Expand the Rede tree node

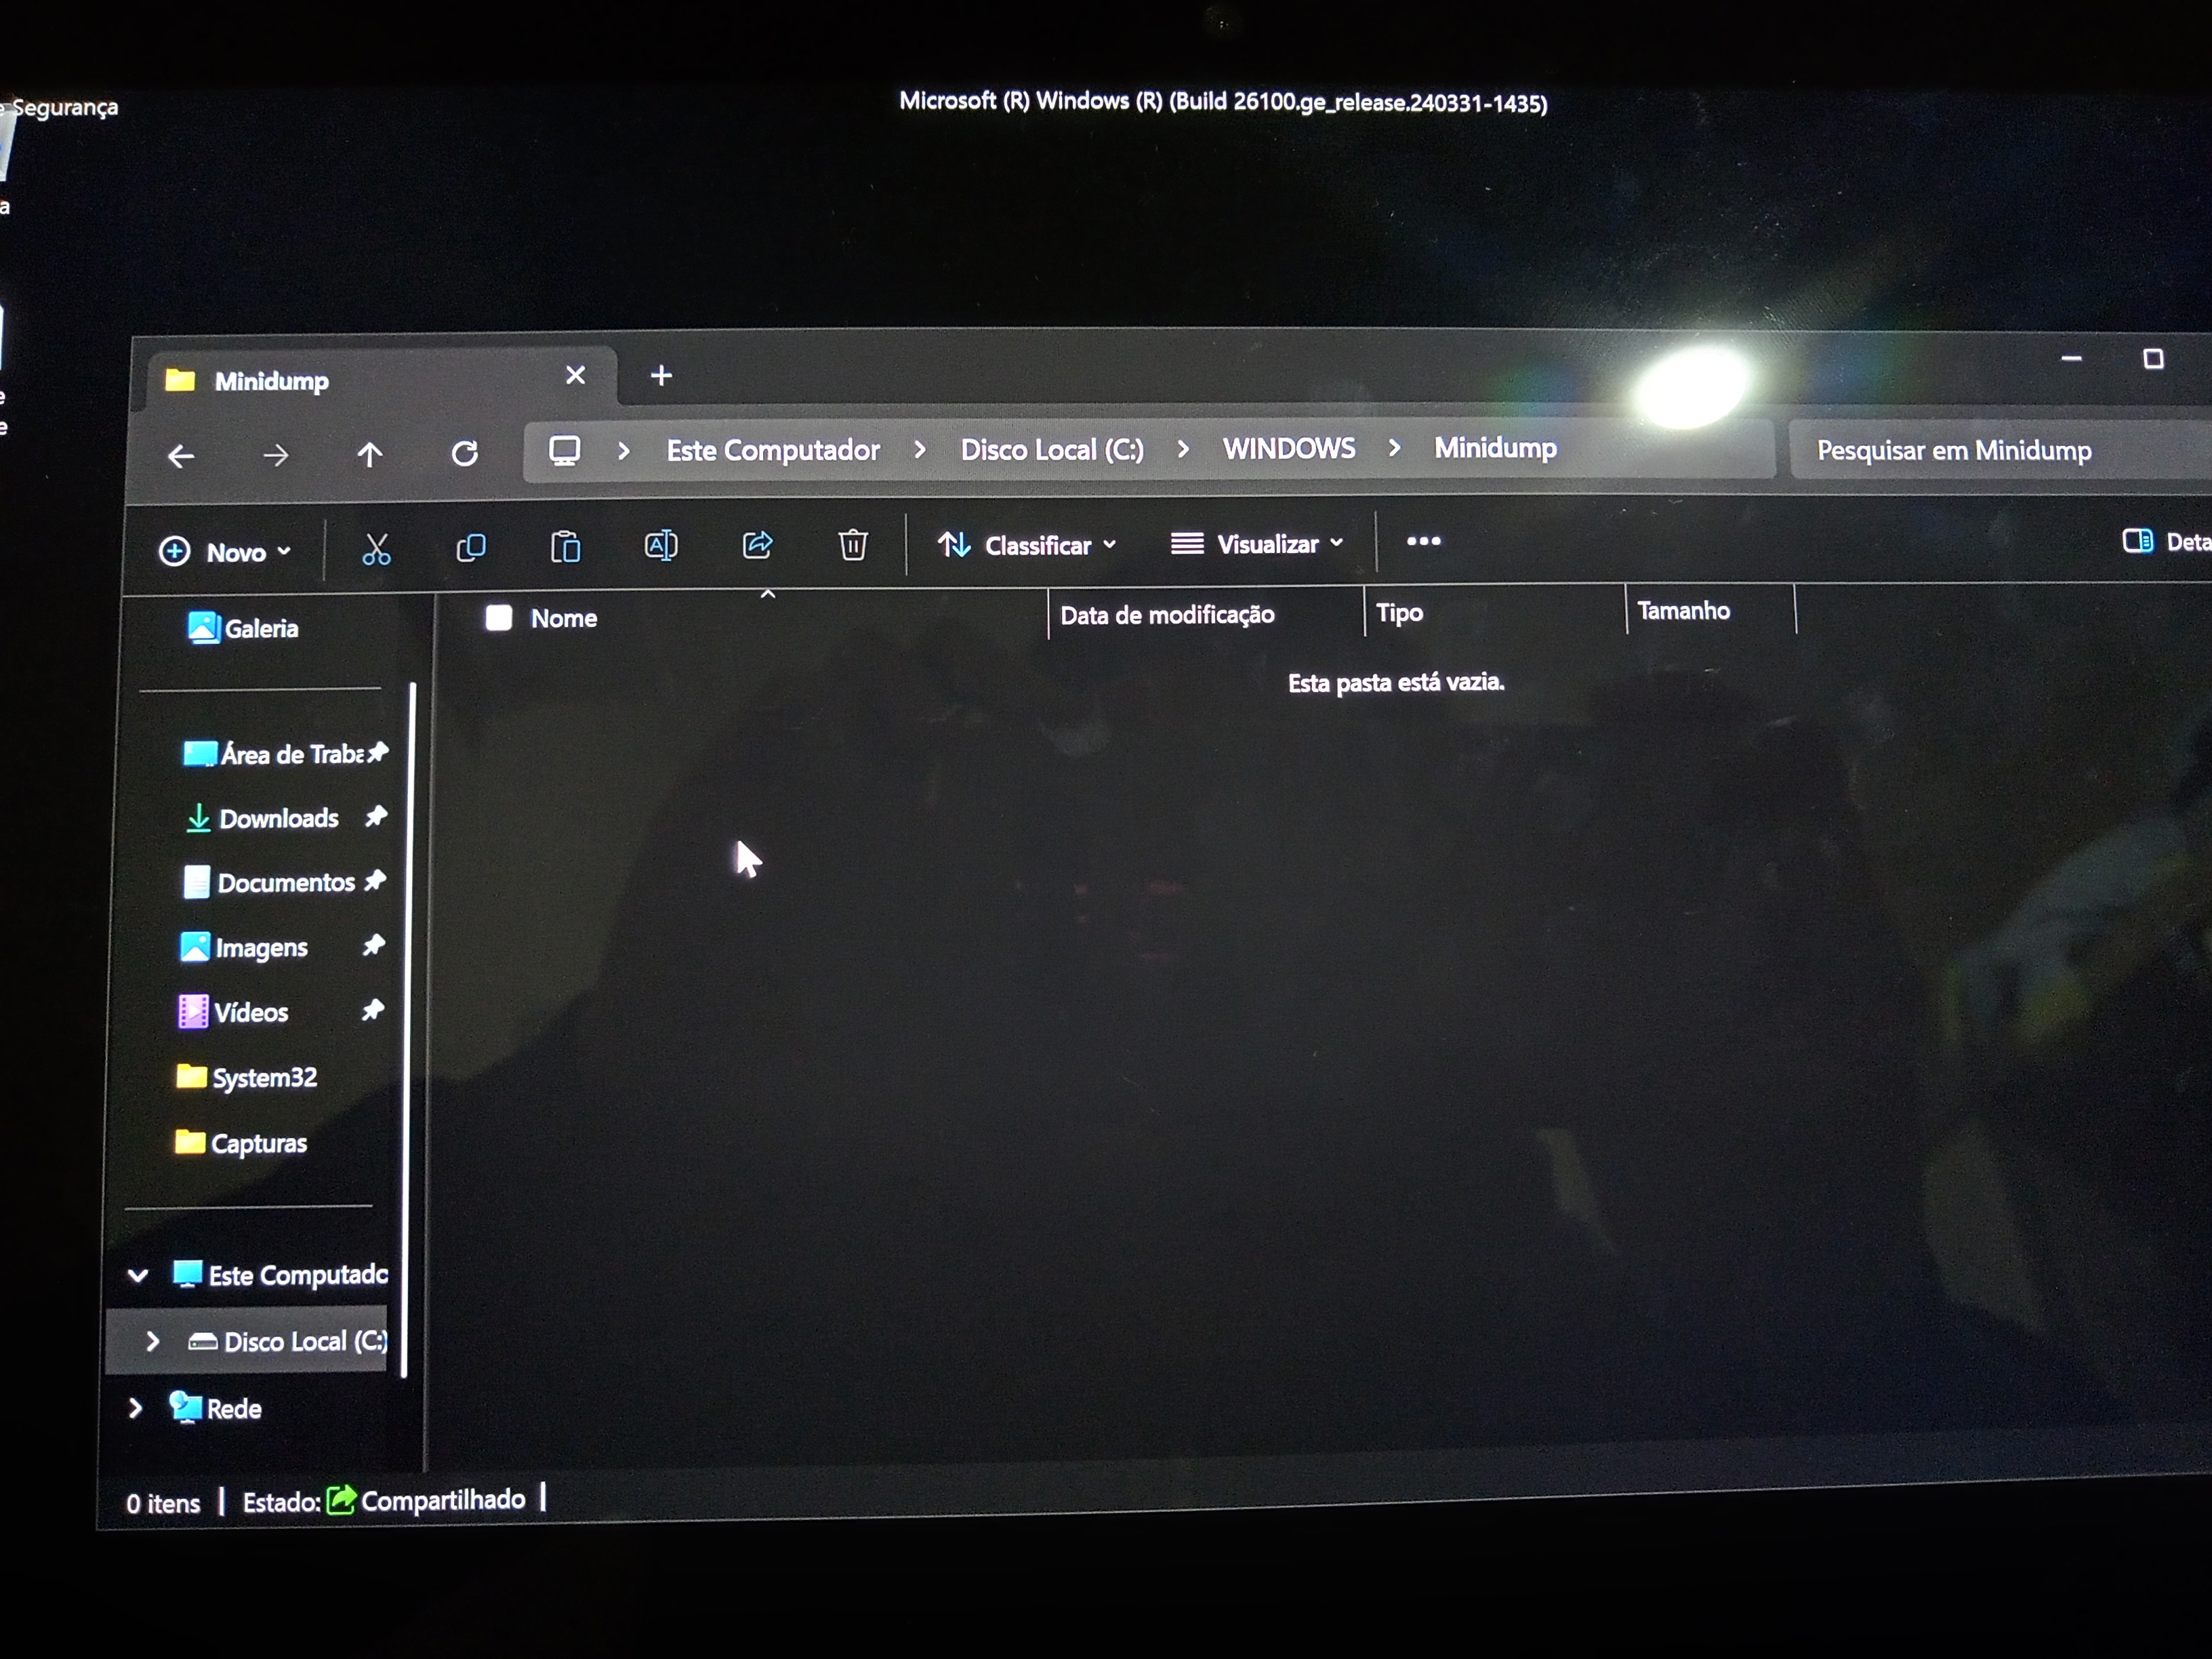135,1408
